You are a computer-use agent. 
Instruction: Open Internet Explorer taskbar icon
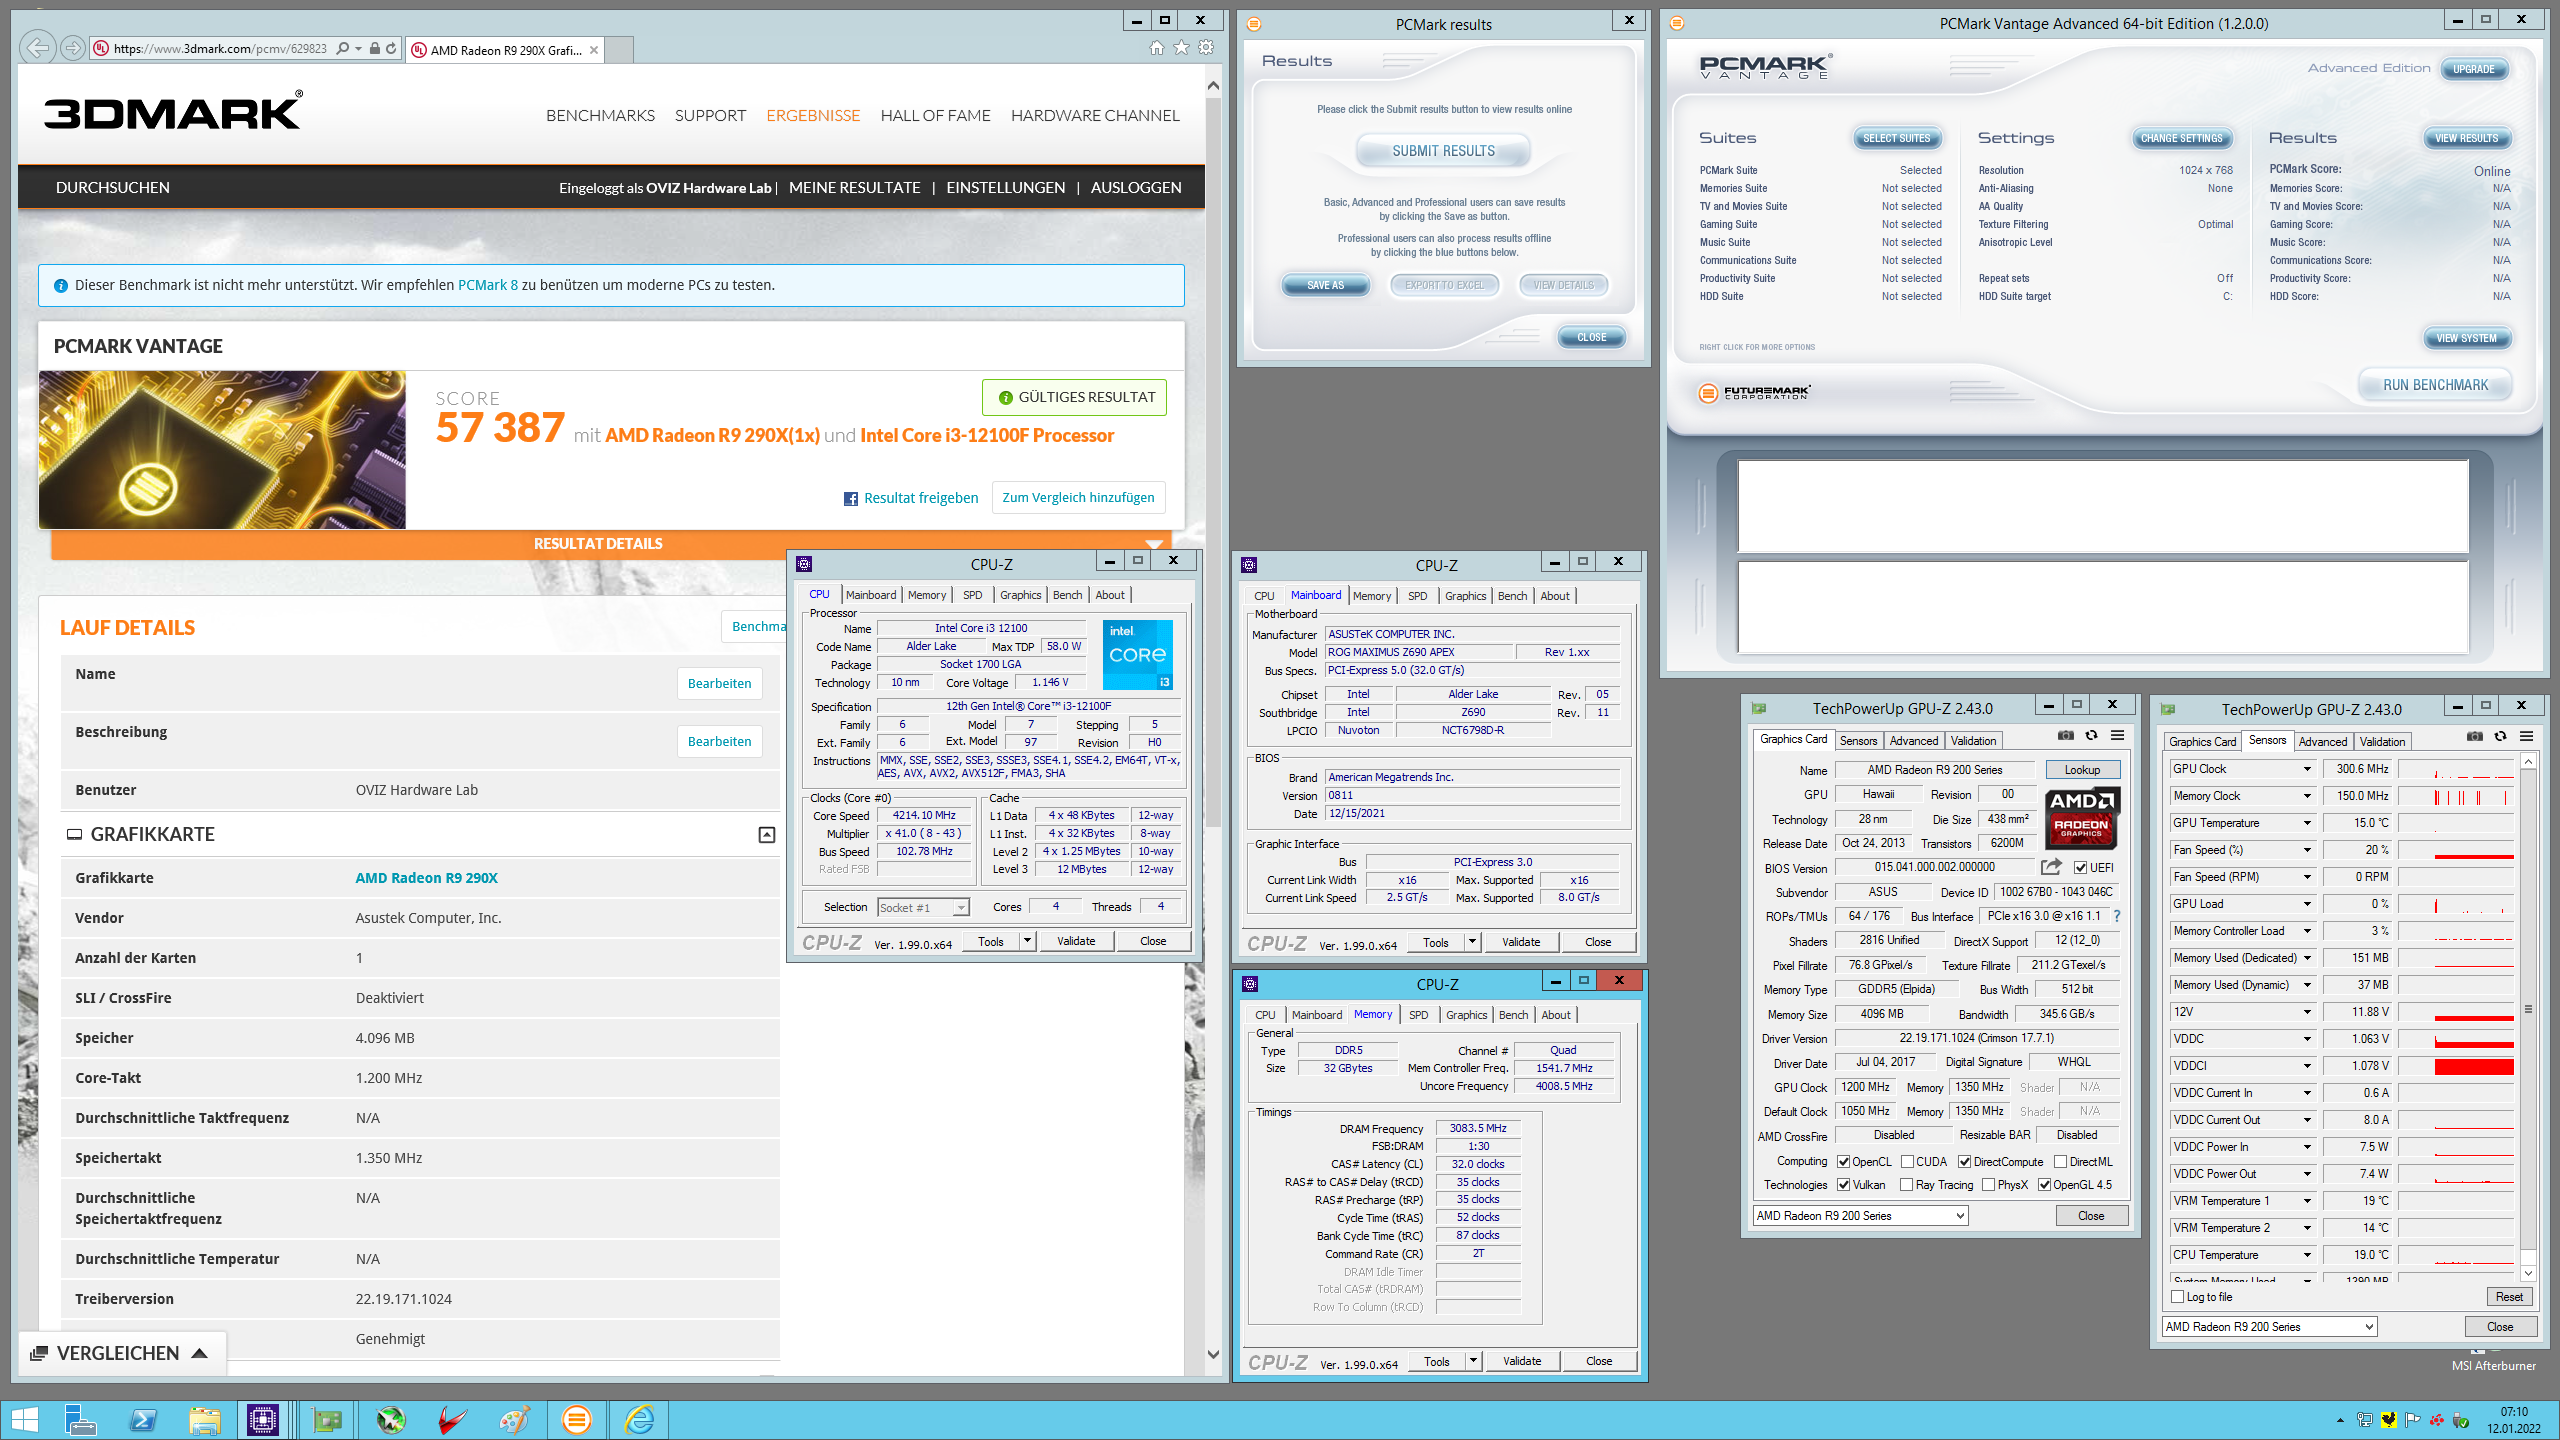[639, 1419]
